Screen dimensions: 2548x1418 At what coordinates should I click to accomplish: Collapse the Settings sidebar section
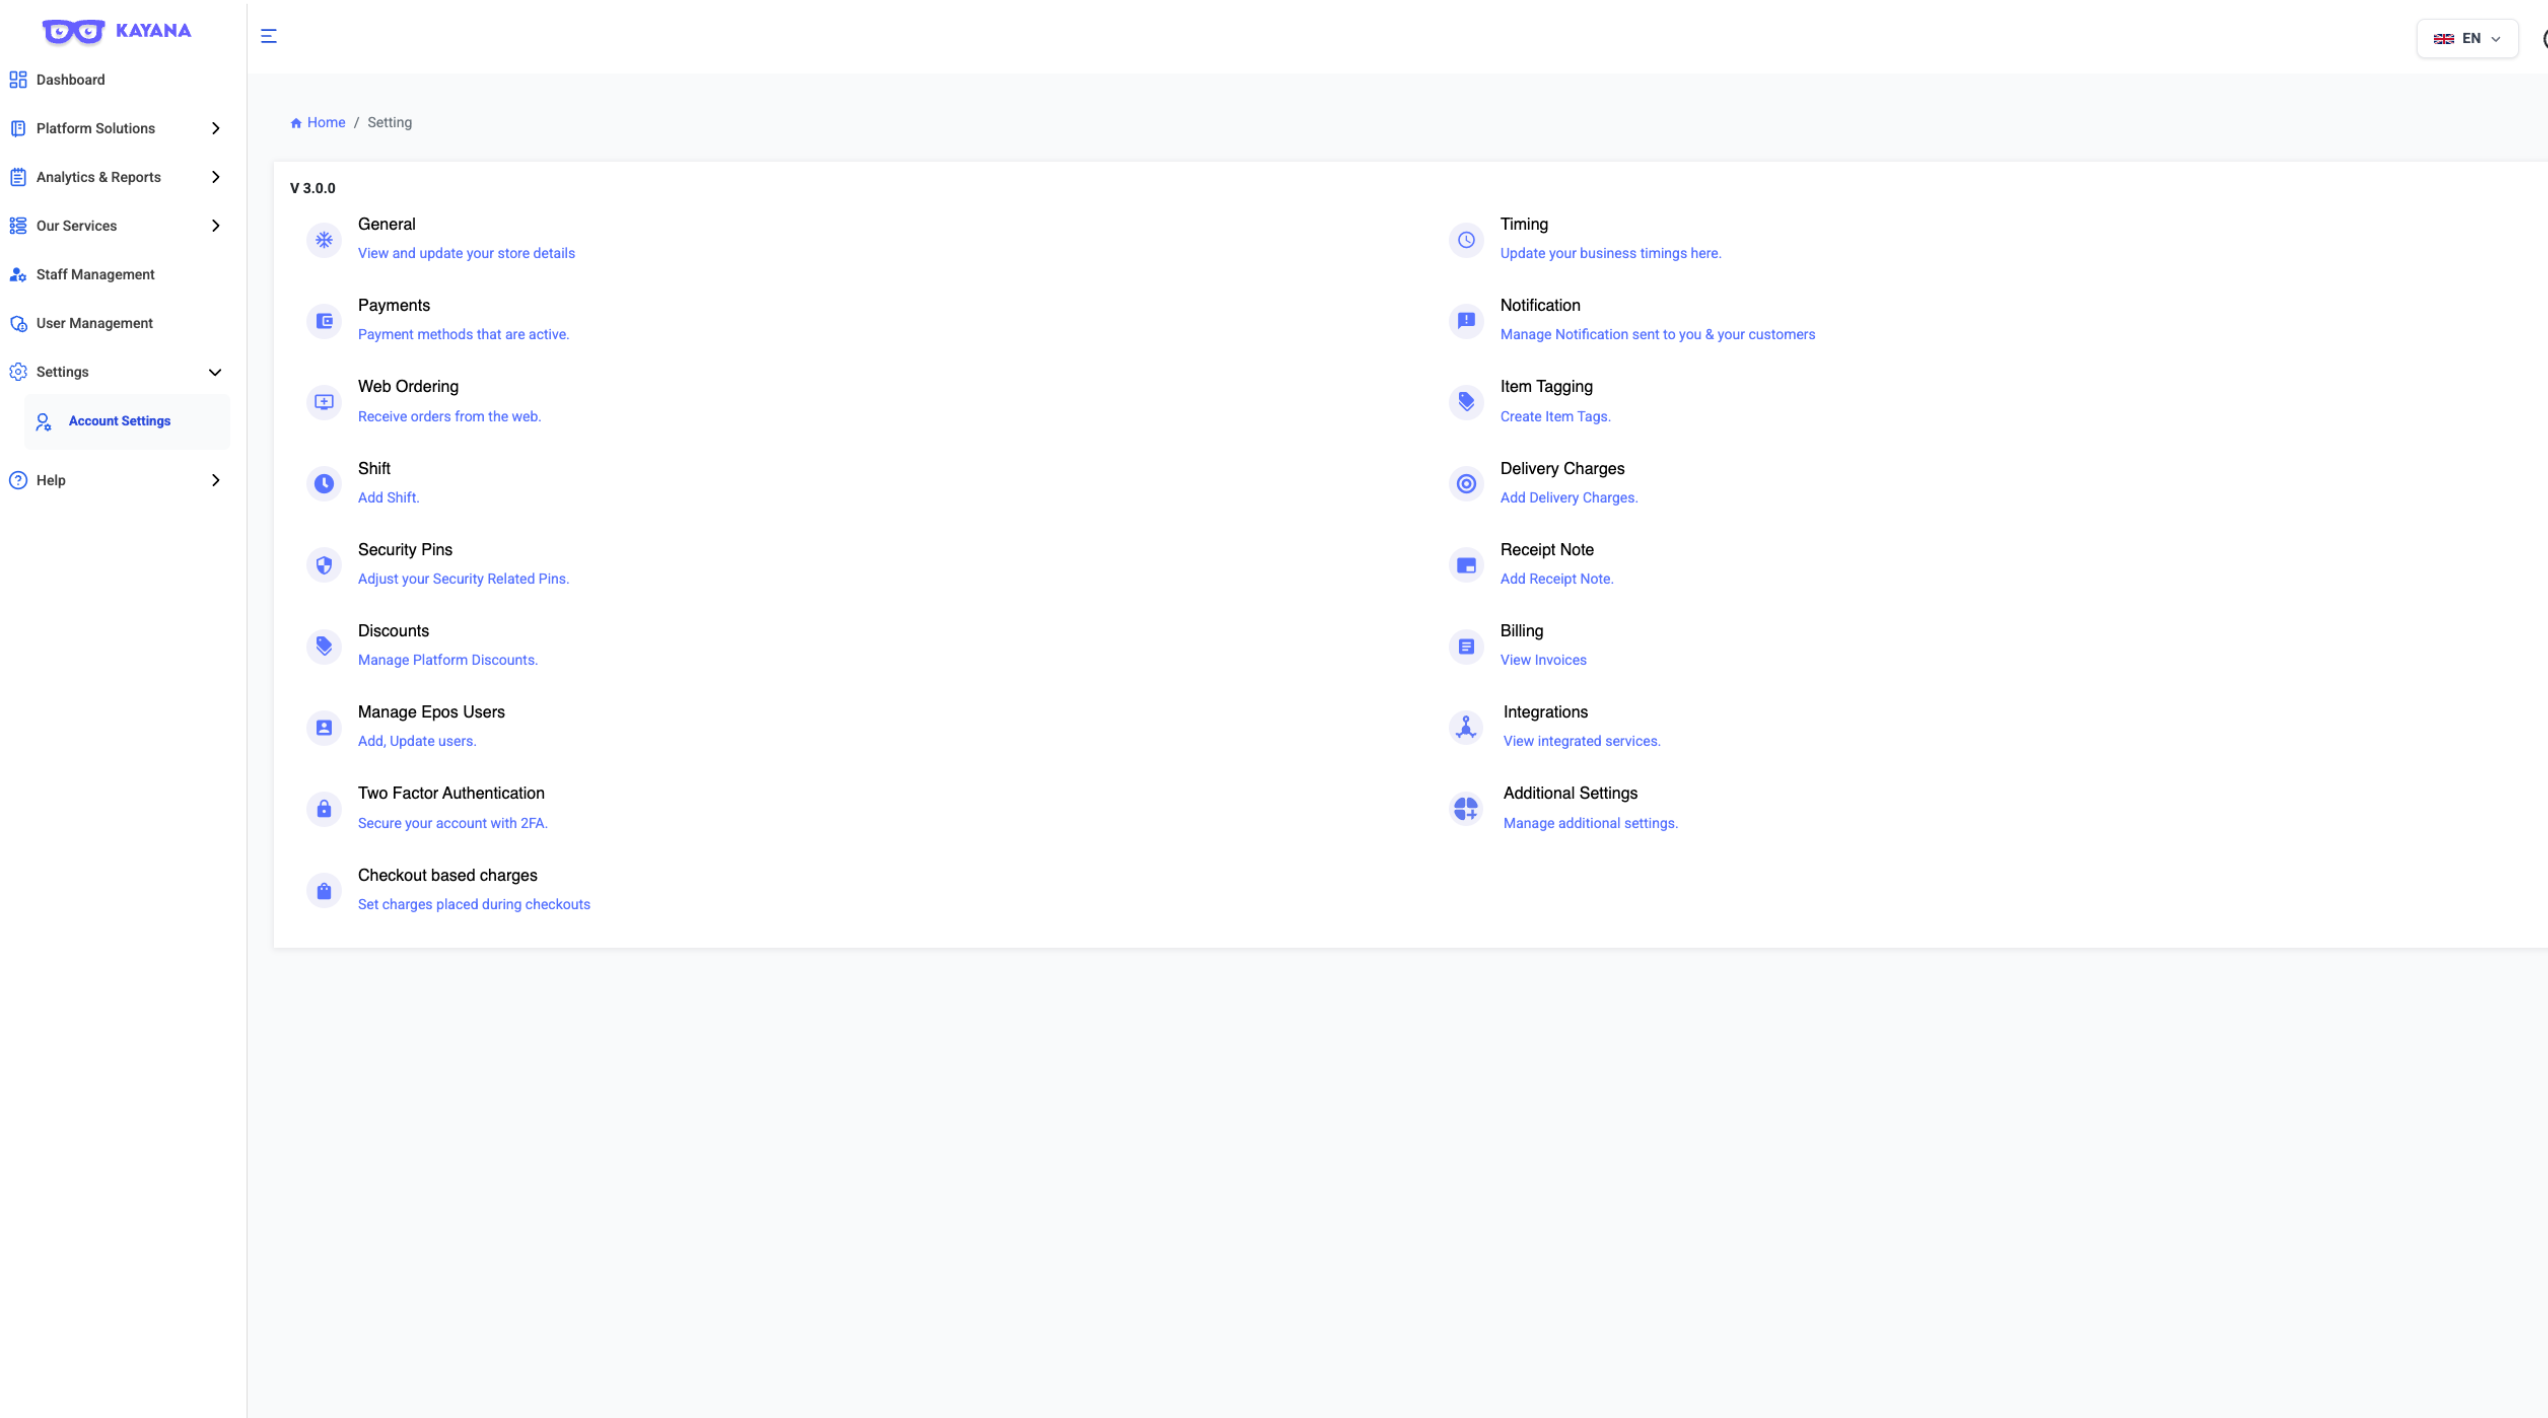[115, 372]
